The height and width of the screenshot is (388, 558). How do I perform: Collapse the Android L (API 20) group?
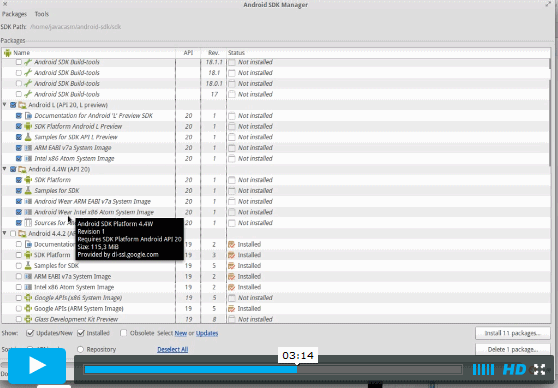tap(5, 105)
